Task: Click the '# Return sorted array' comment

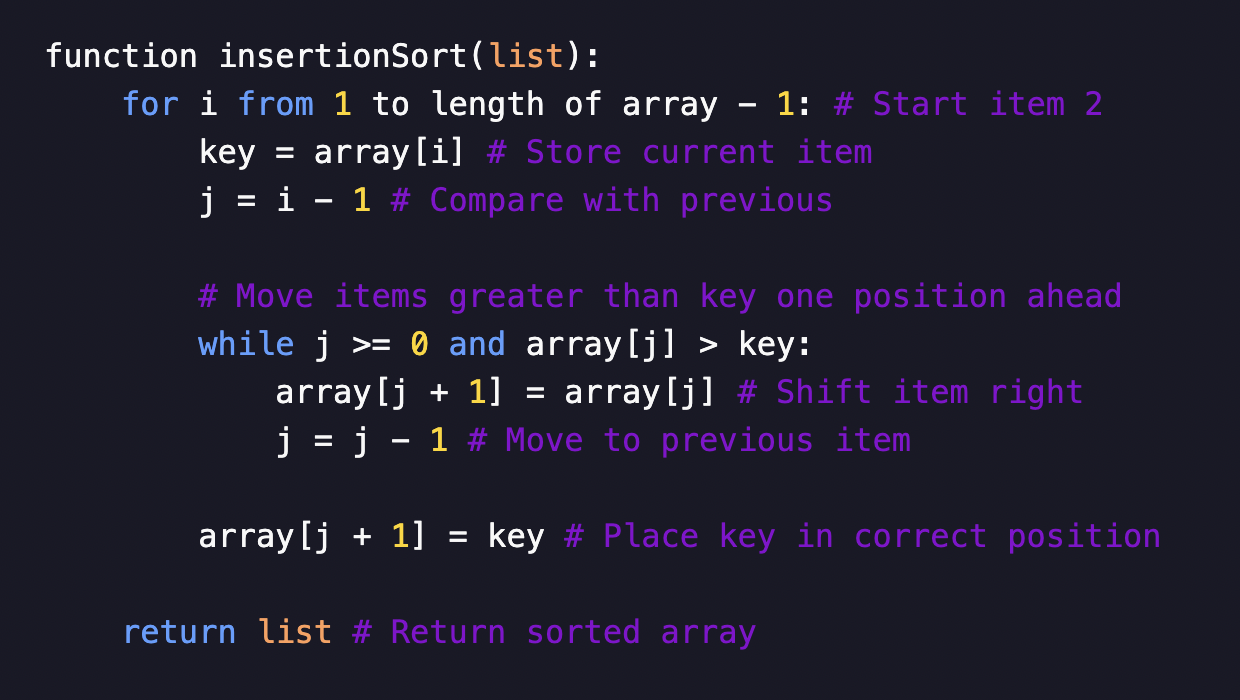Action: tap(554, 632)
